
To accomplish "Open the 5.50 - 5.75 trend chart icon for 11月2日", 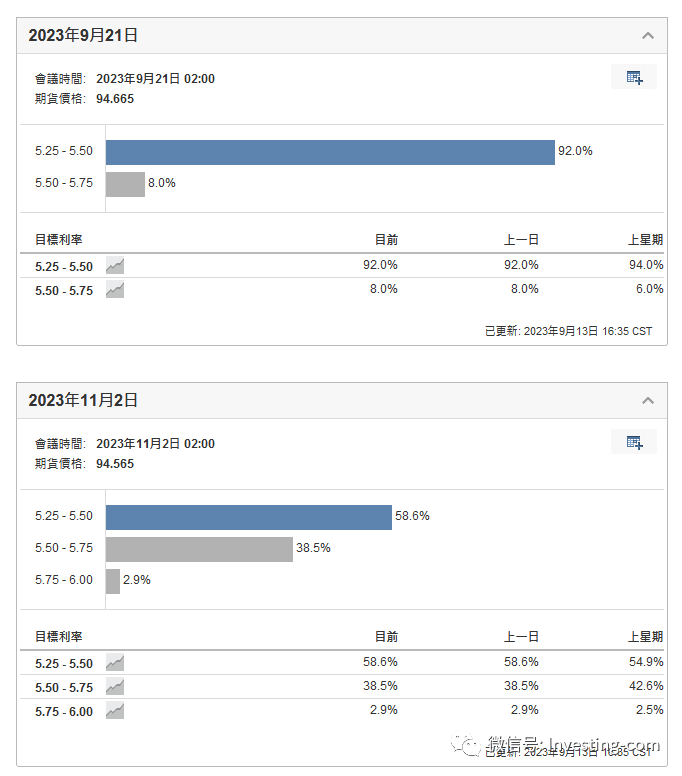I will pyautogui.click(x=115, y=687).
